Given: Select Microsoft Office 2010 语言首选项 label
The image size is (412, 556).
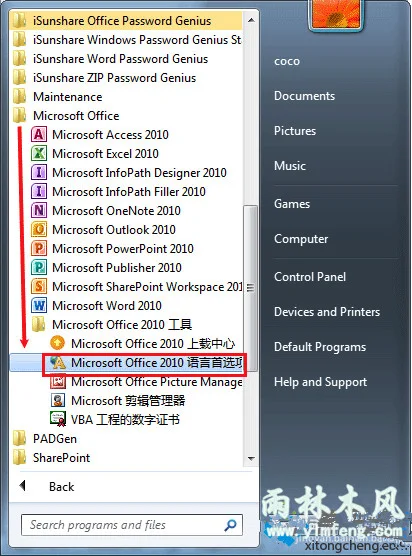Looking at the screenshot, I should click(x=157, y=363).
